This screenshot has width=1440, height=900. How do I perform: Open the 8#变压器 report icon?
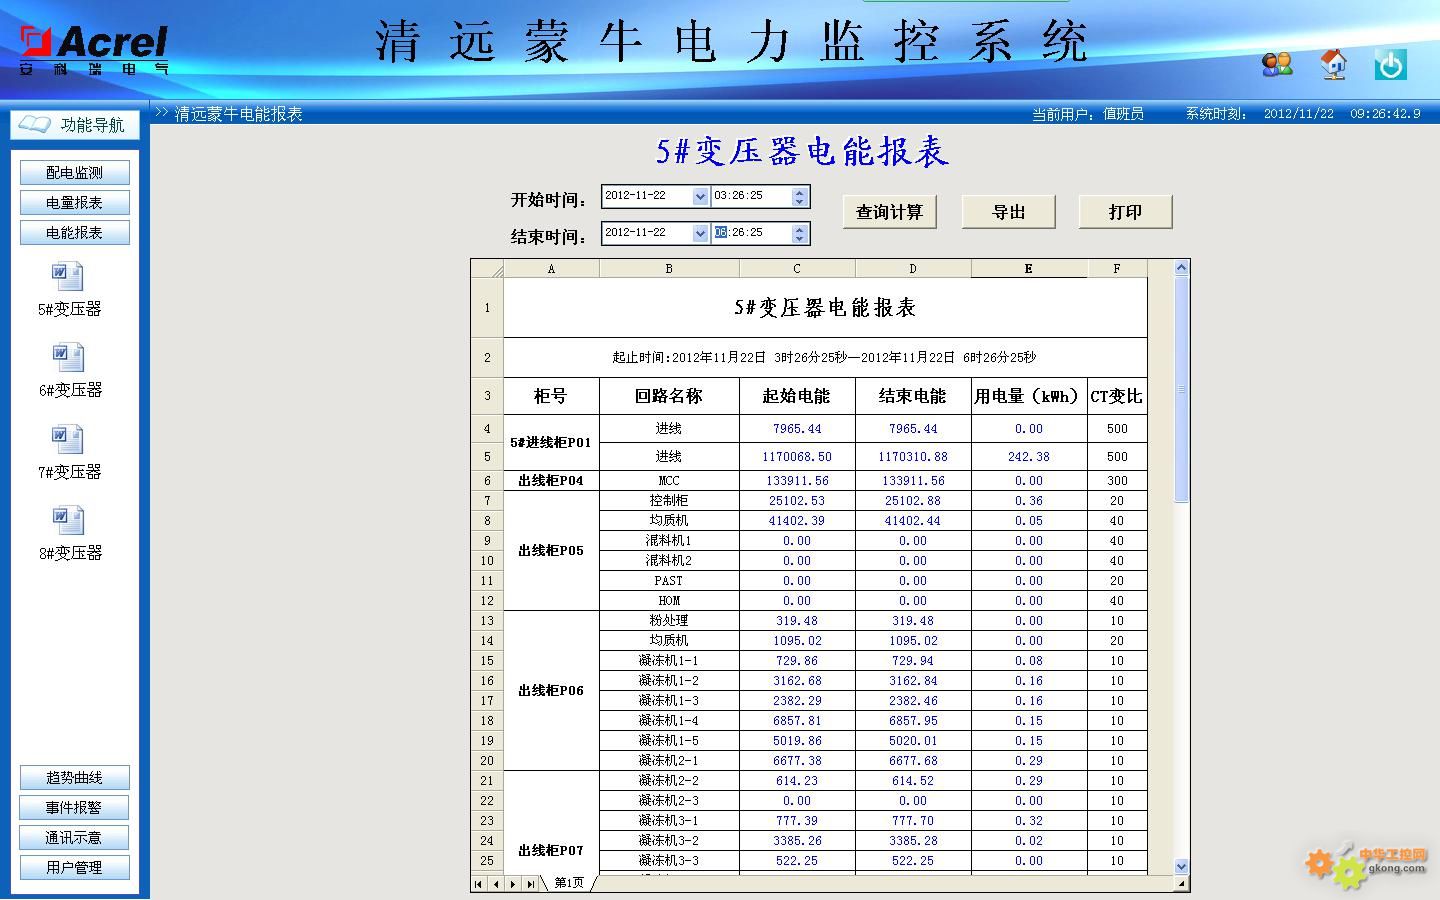tap(68, 521)
